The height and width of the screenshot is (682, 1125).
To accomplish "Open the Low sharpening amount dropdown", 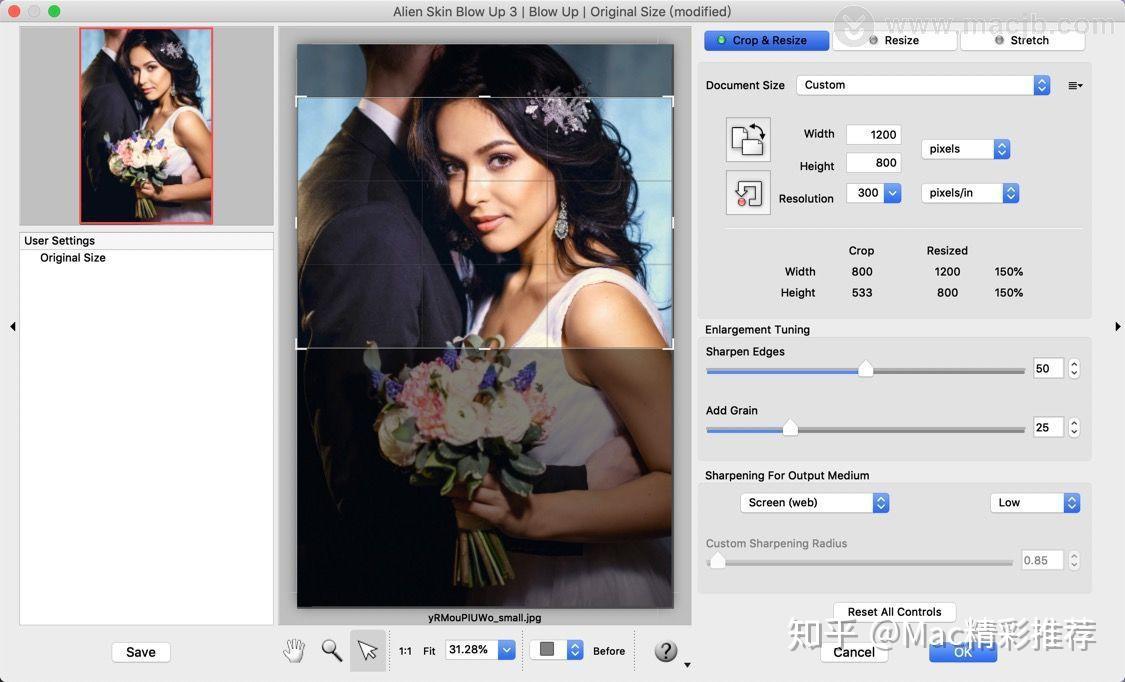I will click(1035, 503).
